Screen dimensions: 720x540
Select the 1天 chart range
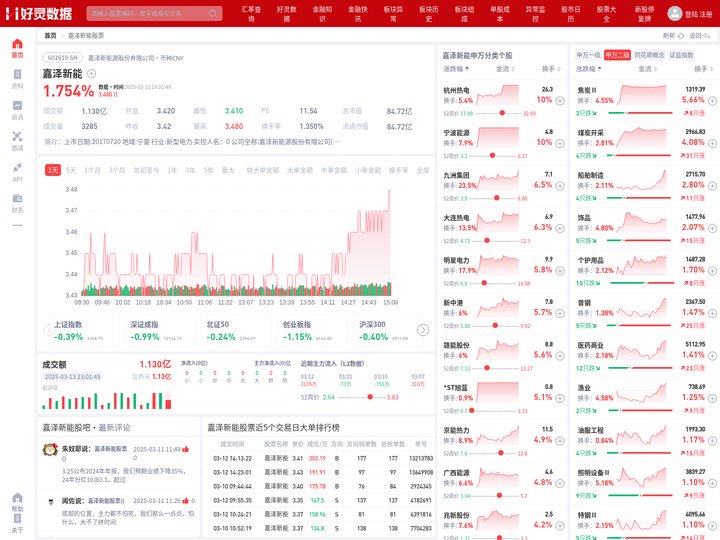[53, 170]
